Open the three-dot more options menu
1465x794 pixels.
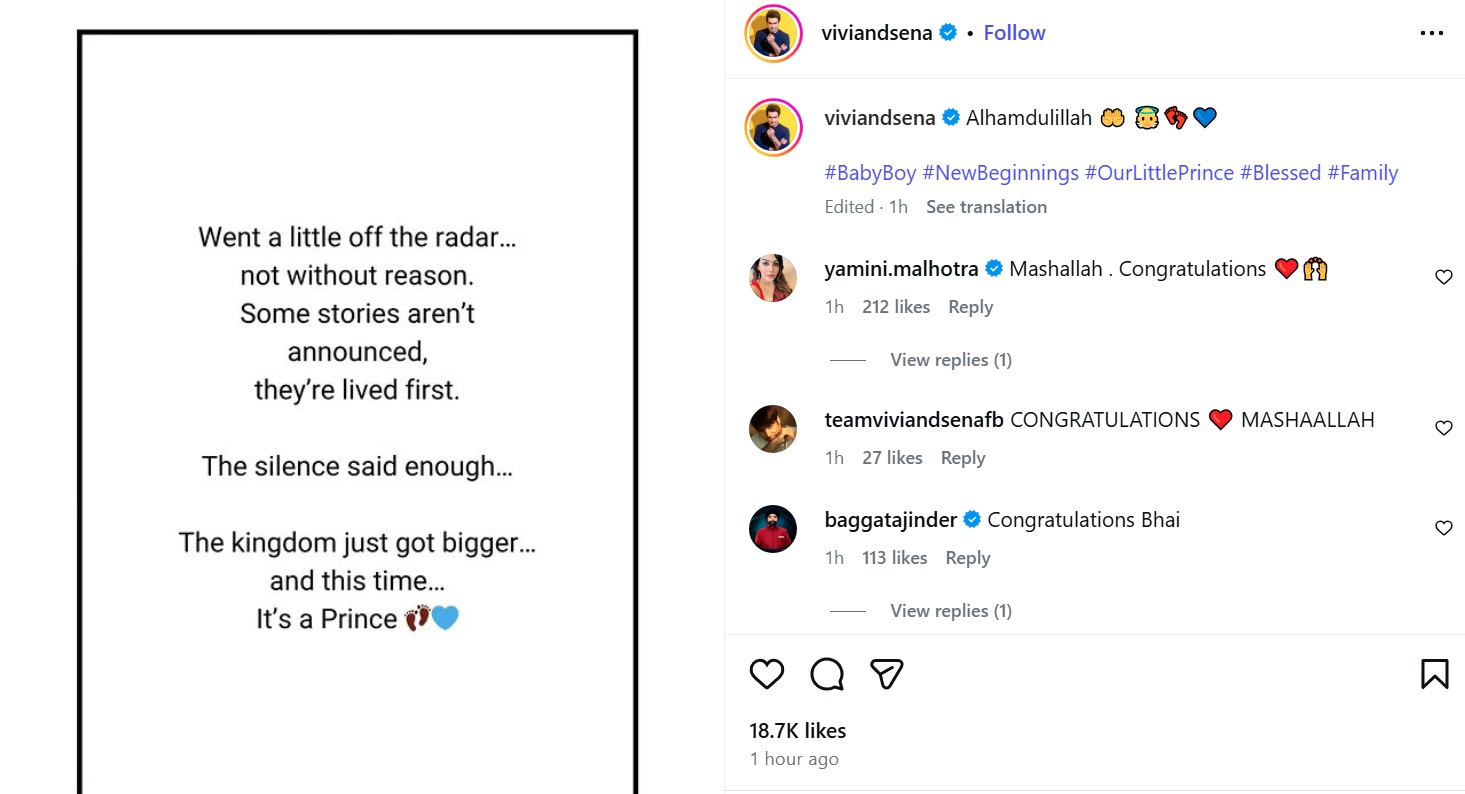click(x=1431, y=33)
